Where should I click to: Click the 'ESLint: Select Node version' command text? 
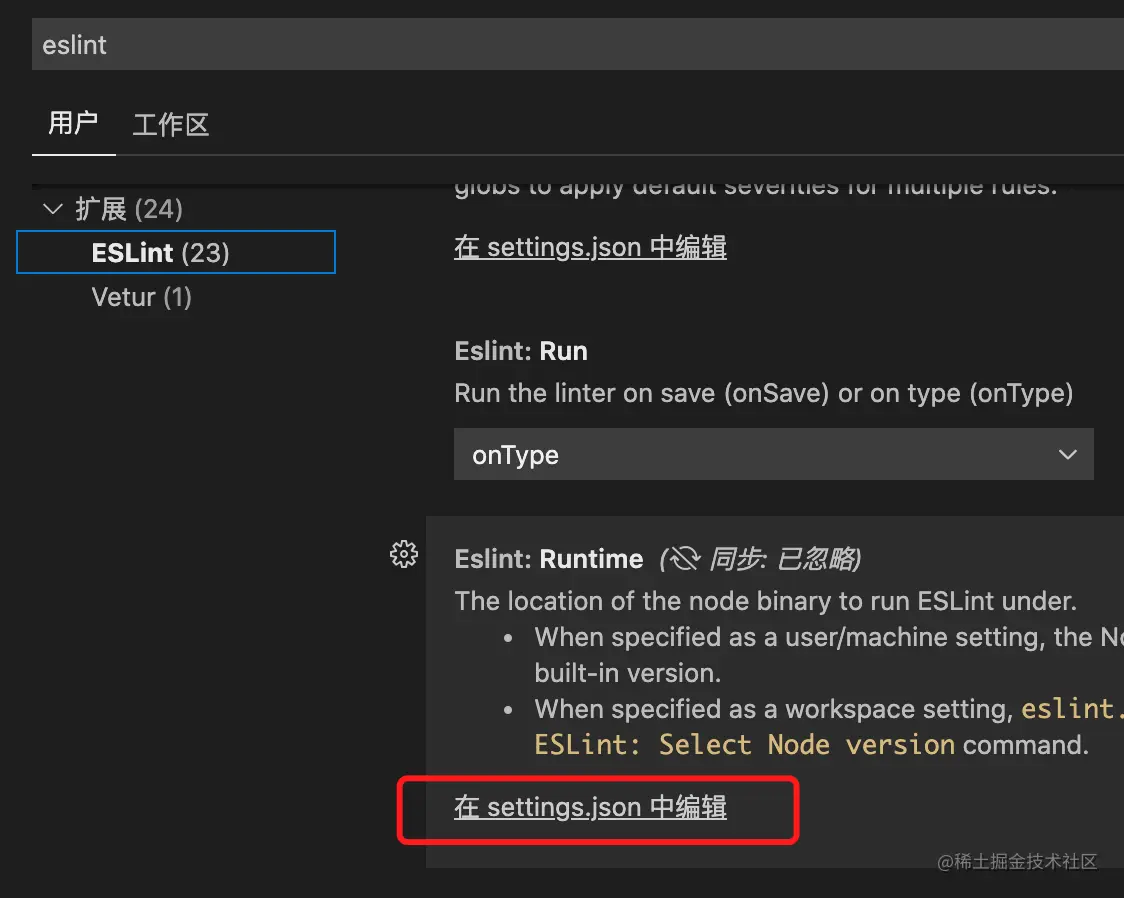pyautogui.click(x=745, y=745)
